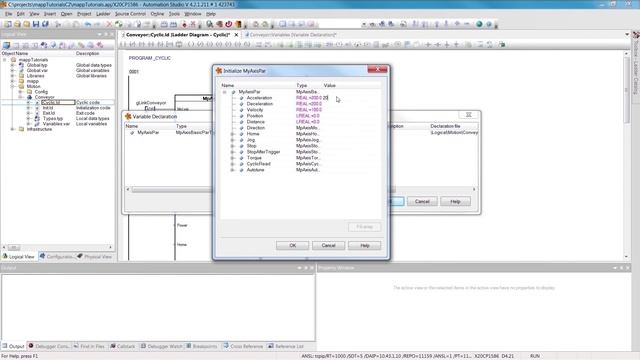Select the Position member row
640x360 pixels.
(x=300, y=116)
